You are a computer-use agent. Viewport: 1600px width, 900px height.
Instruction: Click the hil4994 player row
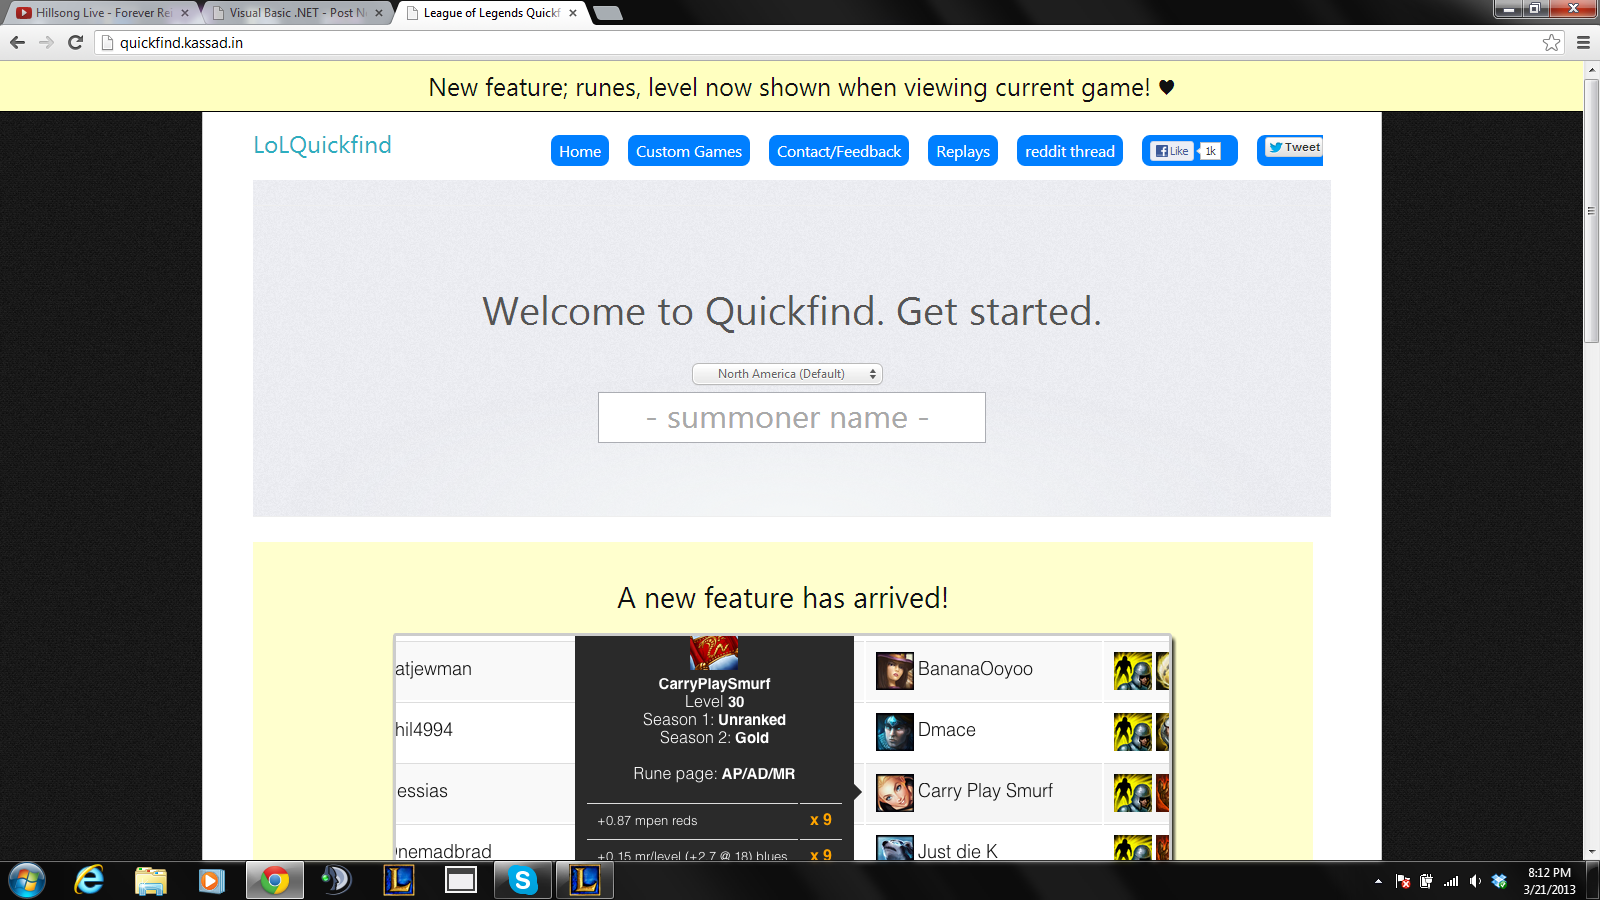click(x=485, y=731)
